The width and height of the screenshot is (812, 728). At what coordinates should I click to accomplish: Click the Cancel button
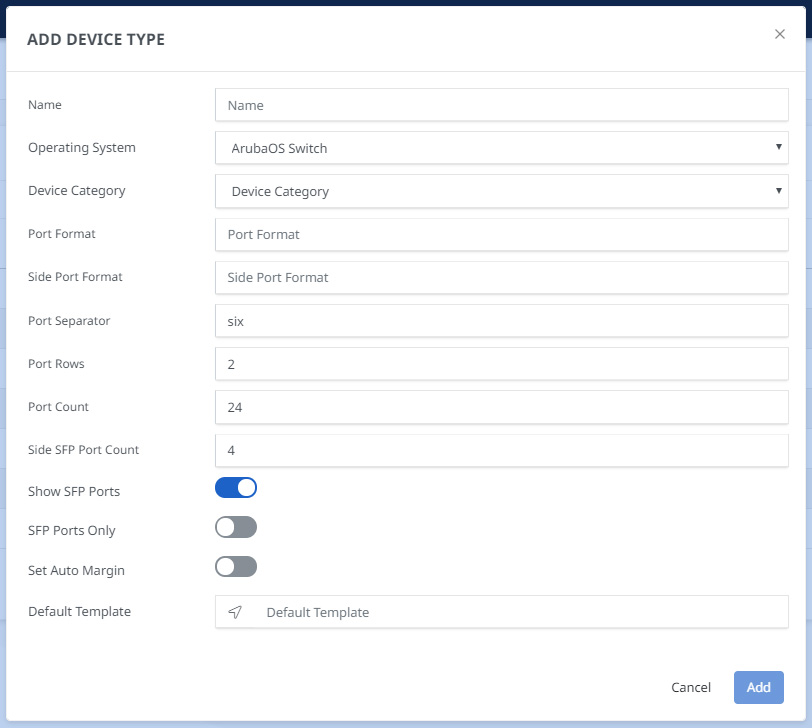691,687
